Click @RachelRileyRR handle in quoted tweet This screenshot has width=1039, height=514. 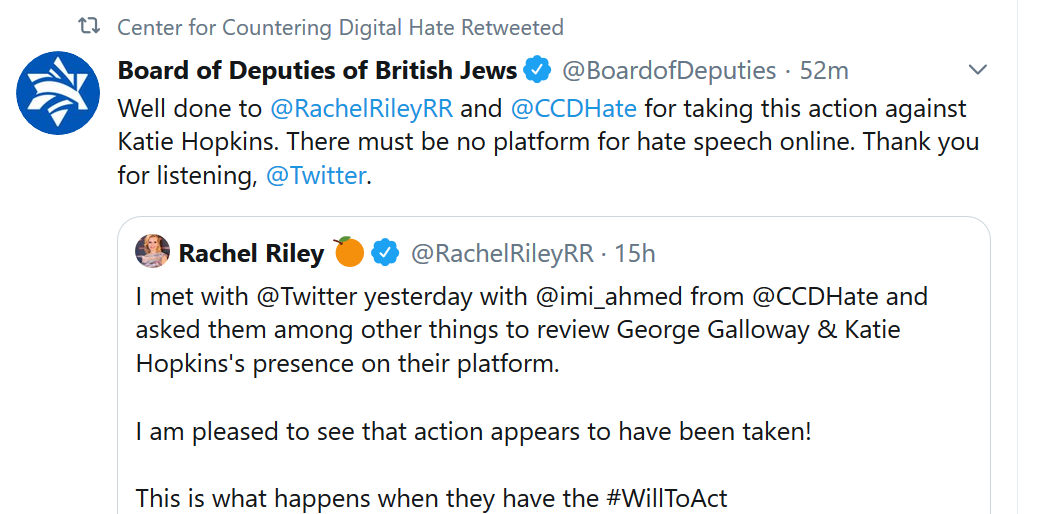(x=502, y=254)
